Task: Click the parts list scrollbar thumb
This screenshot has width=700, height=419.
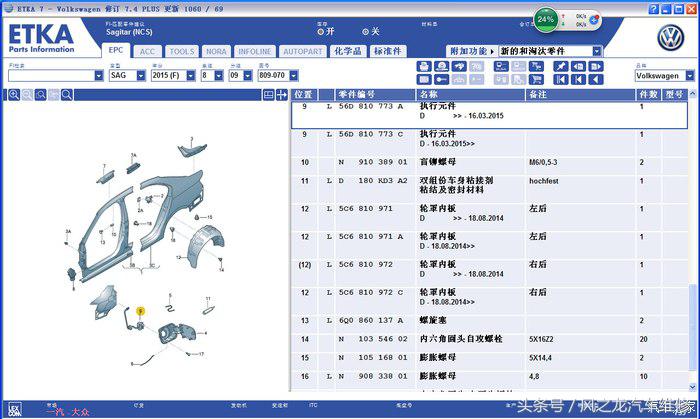Action: (692, 327)
